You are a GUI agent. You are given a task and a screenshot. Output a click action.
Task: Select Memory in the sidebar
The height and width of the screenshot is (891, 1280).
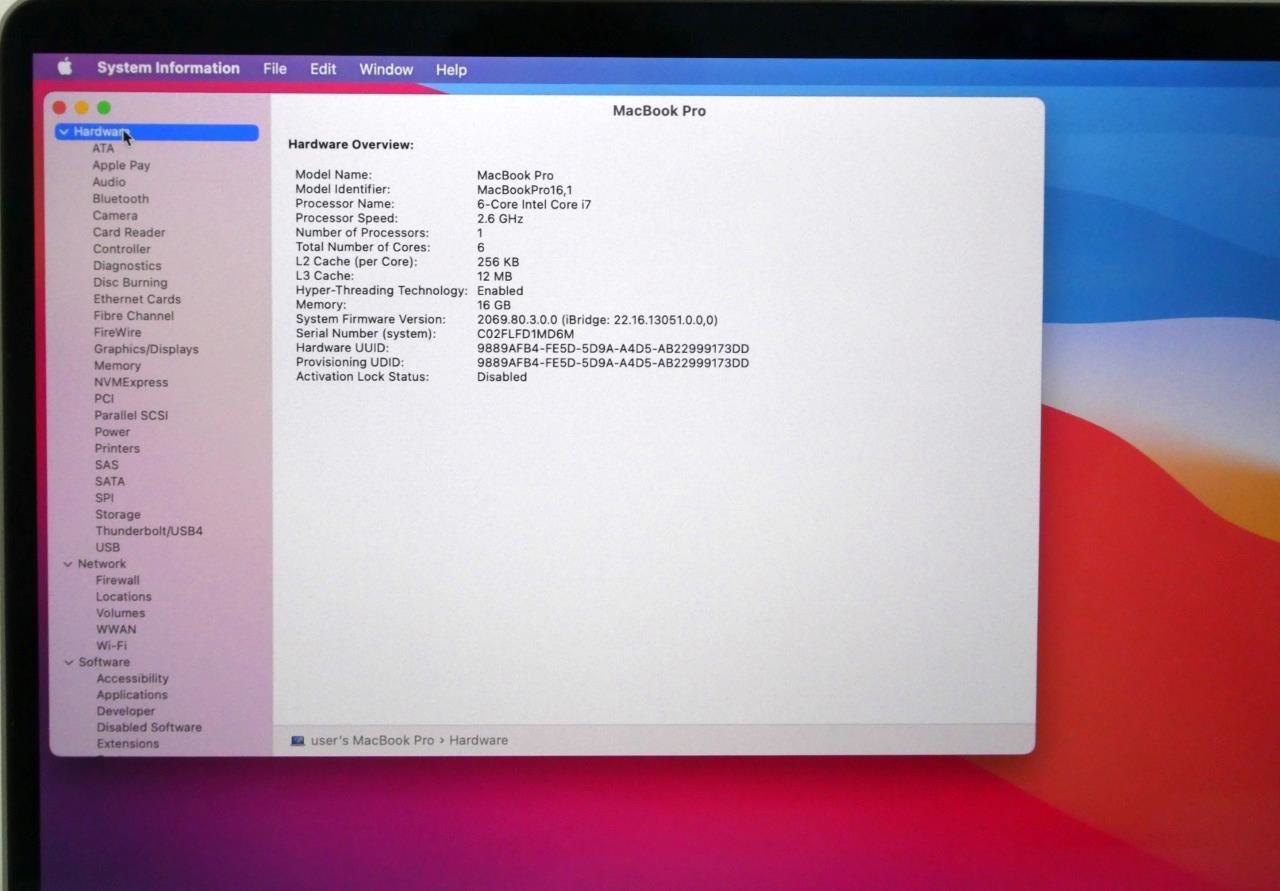117,366
